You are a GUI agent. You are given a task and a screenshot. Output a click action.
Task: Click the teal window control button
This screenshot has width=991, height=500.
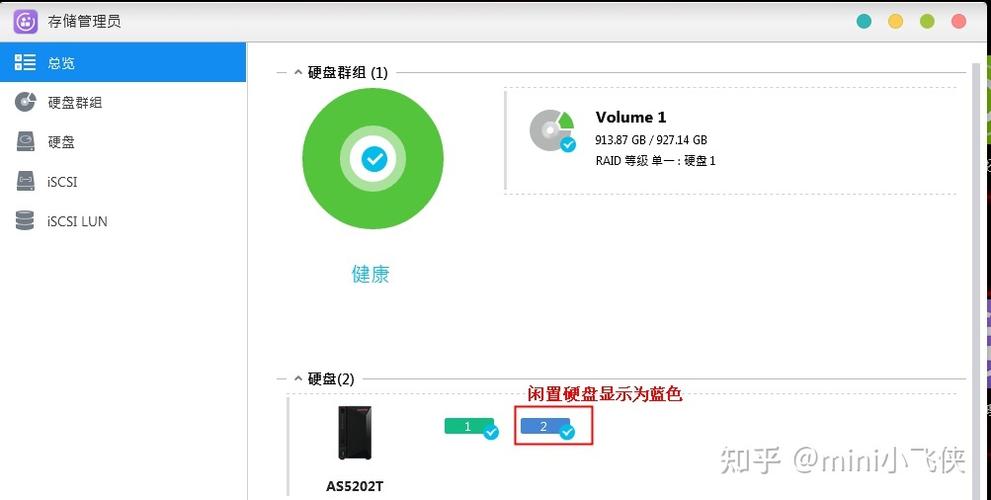coord(864,21)
